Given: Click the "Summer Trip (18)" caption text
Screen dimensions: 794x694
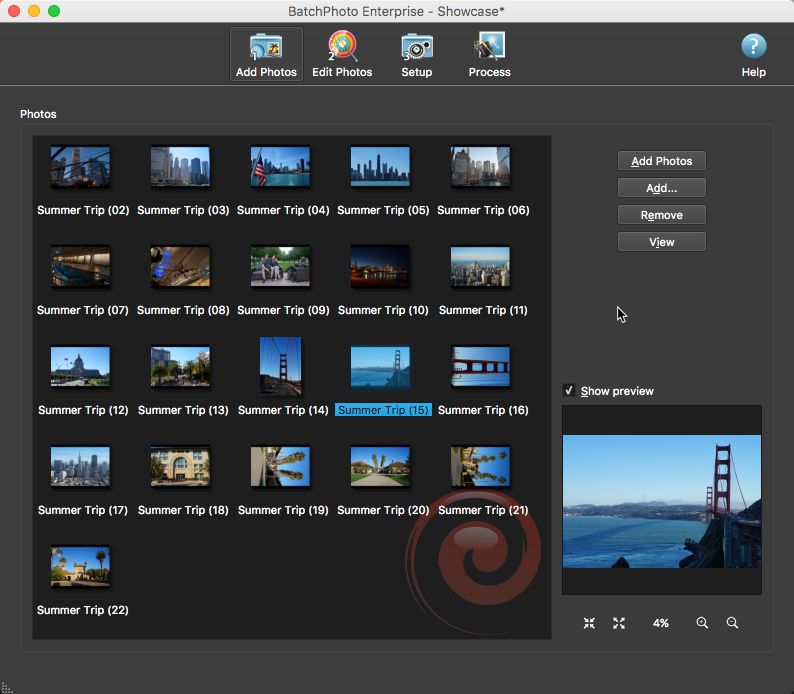Looking at the screenshot, I should (x=183, y=510).
